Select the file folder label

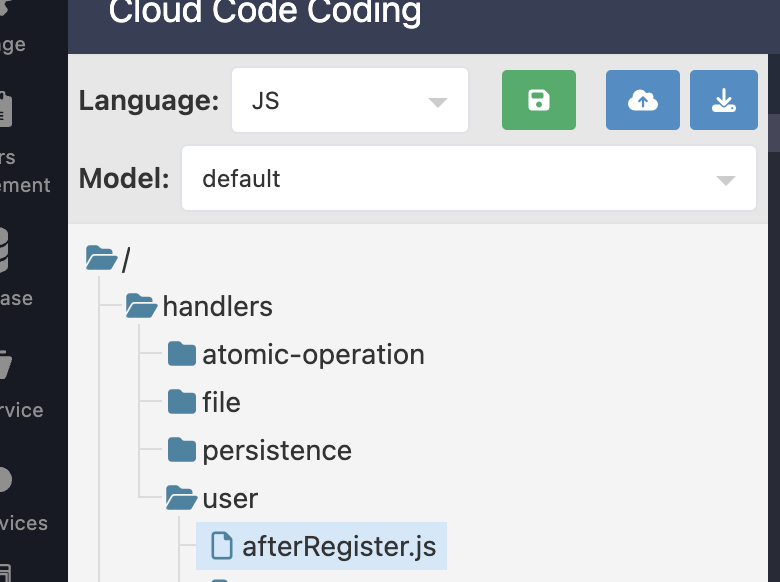click(x=221, y=402)
